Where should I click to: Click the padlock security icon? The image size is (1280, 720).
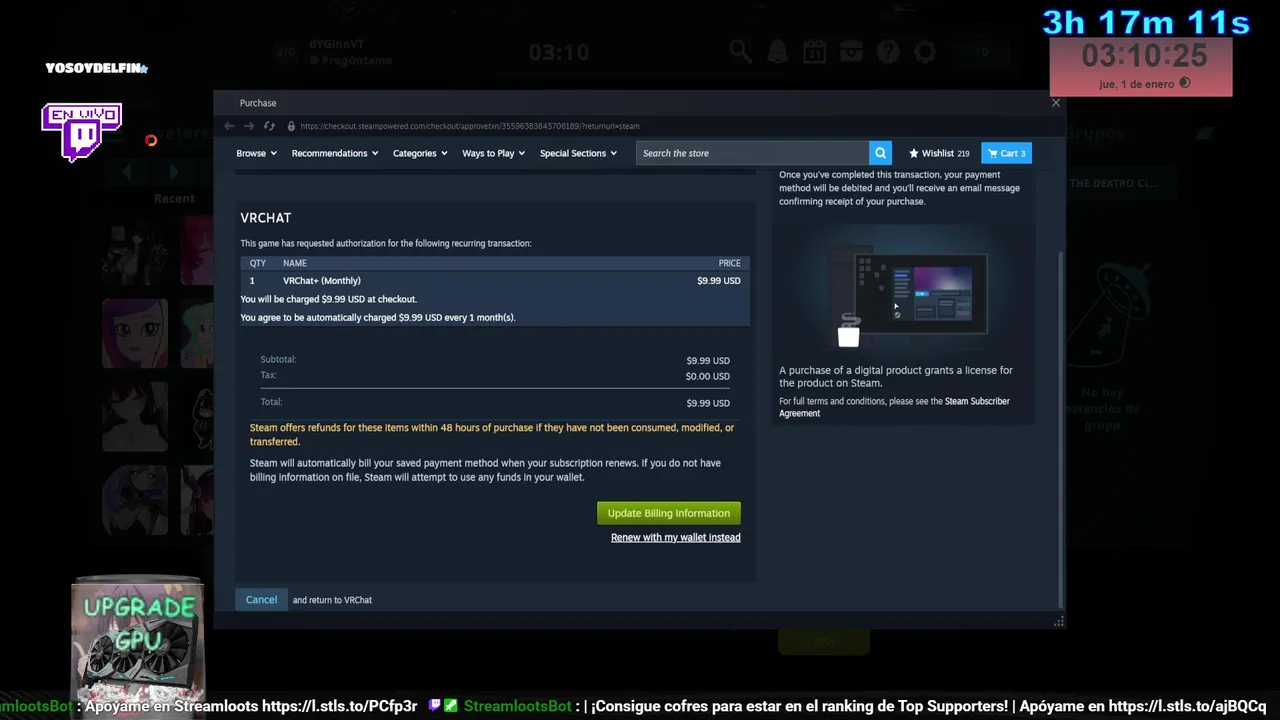[x=291, y=126]
